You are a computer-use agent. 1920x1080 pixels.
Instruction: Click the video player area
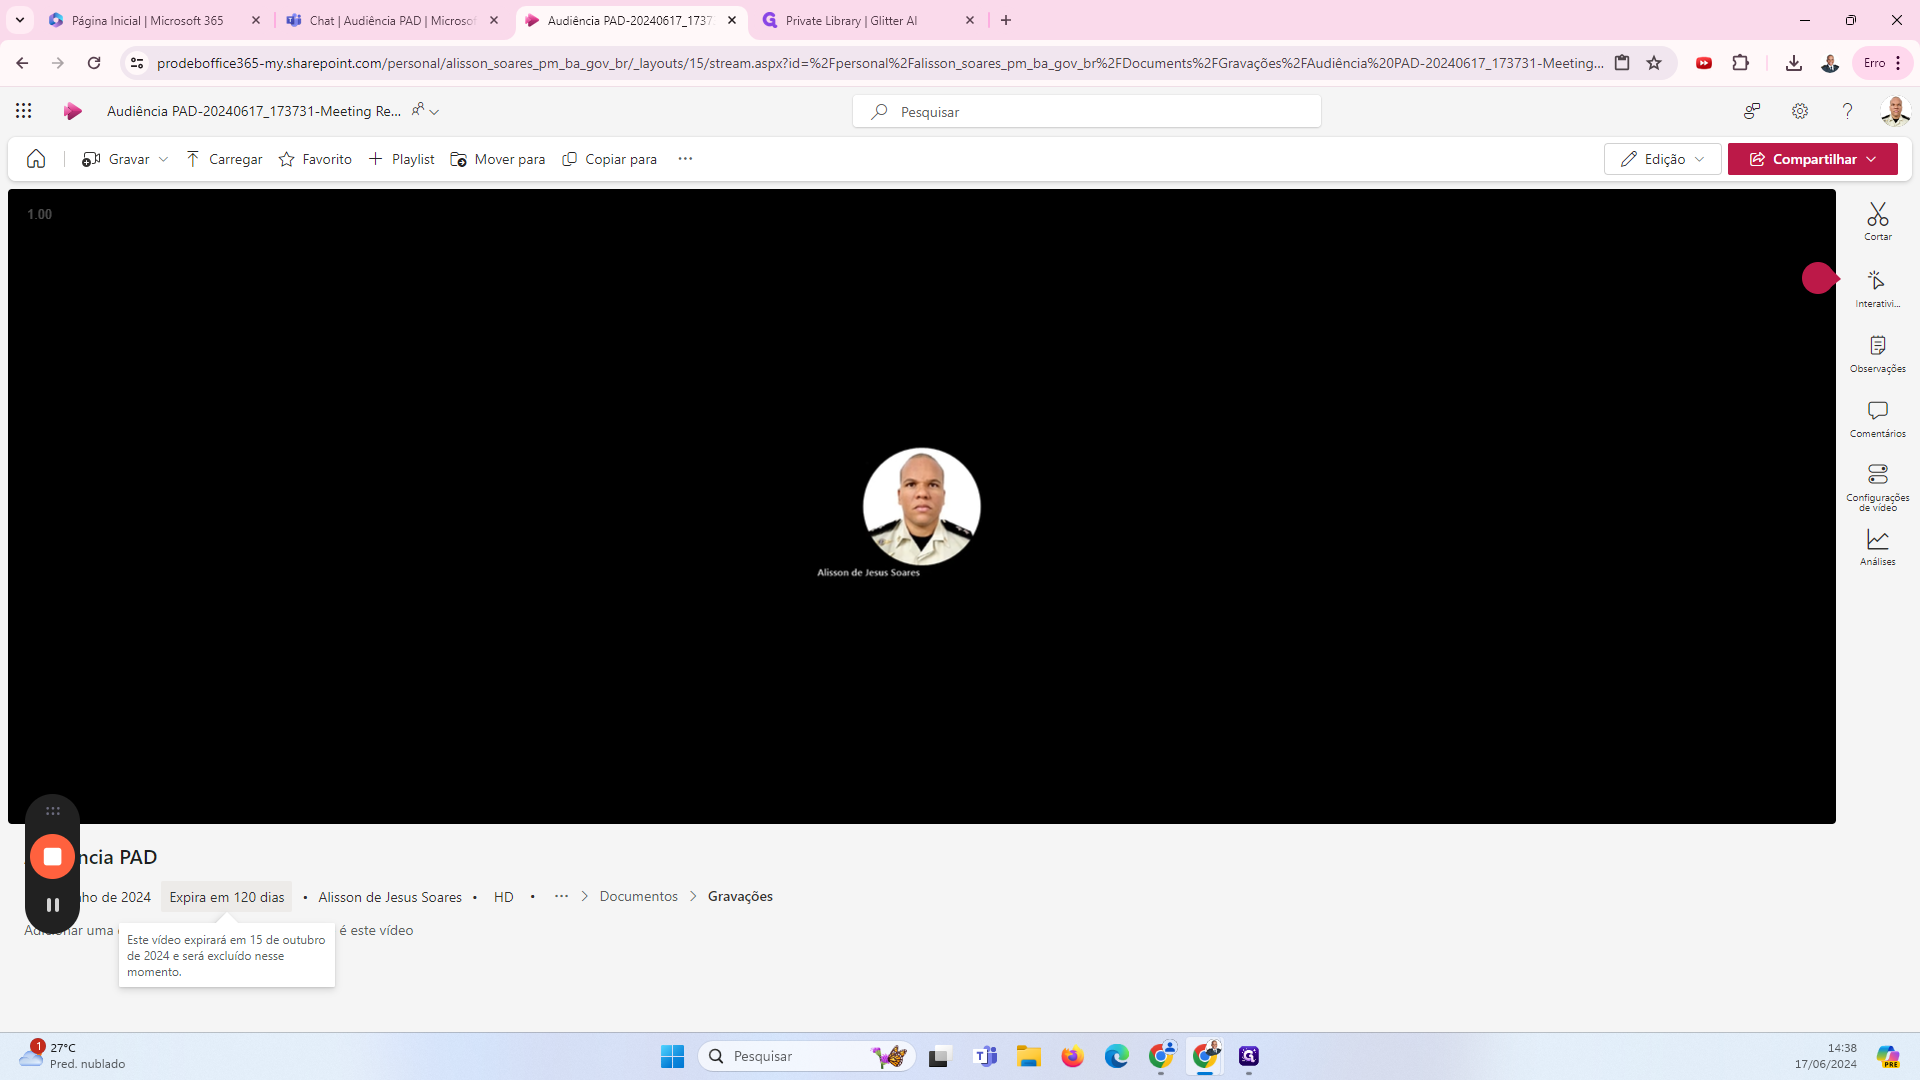coord(921,506)
